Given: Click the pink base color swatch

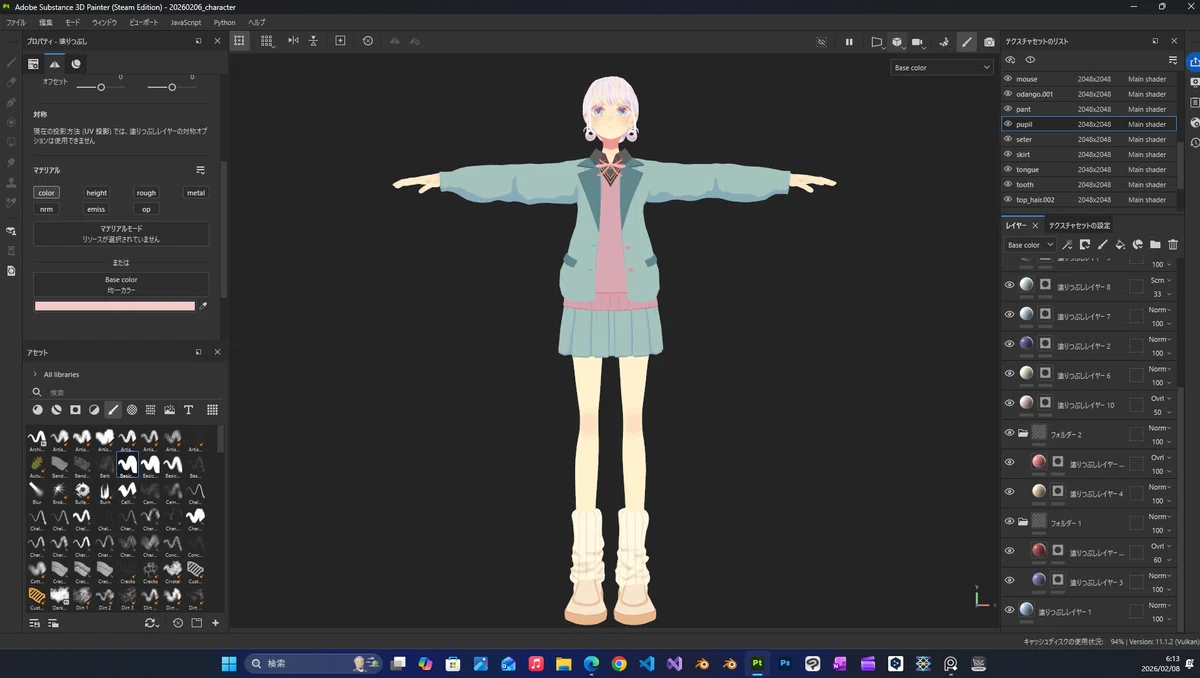Looking at the screenshot, I should (115, 306).
